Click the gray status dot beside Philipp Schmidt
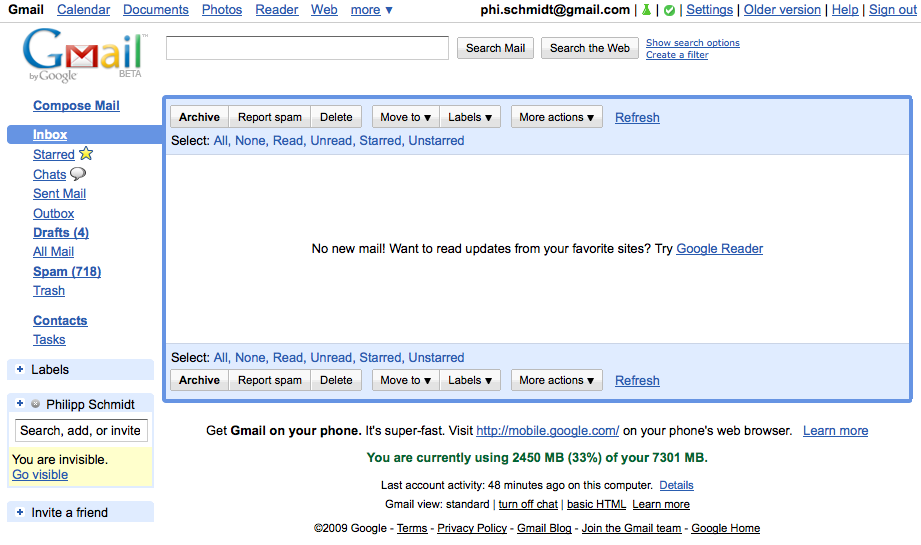This screenshot has height=545, width=921. (35, 403)
